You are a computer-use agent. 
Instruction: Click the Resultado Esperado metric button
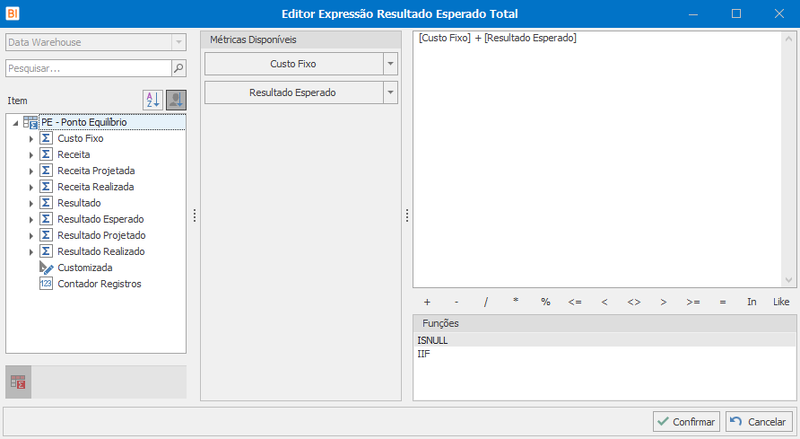coord(294,92)
